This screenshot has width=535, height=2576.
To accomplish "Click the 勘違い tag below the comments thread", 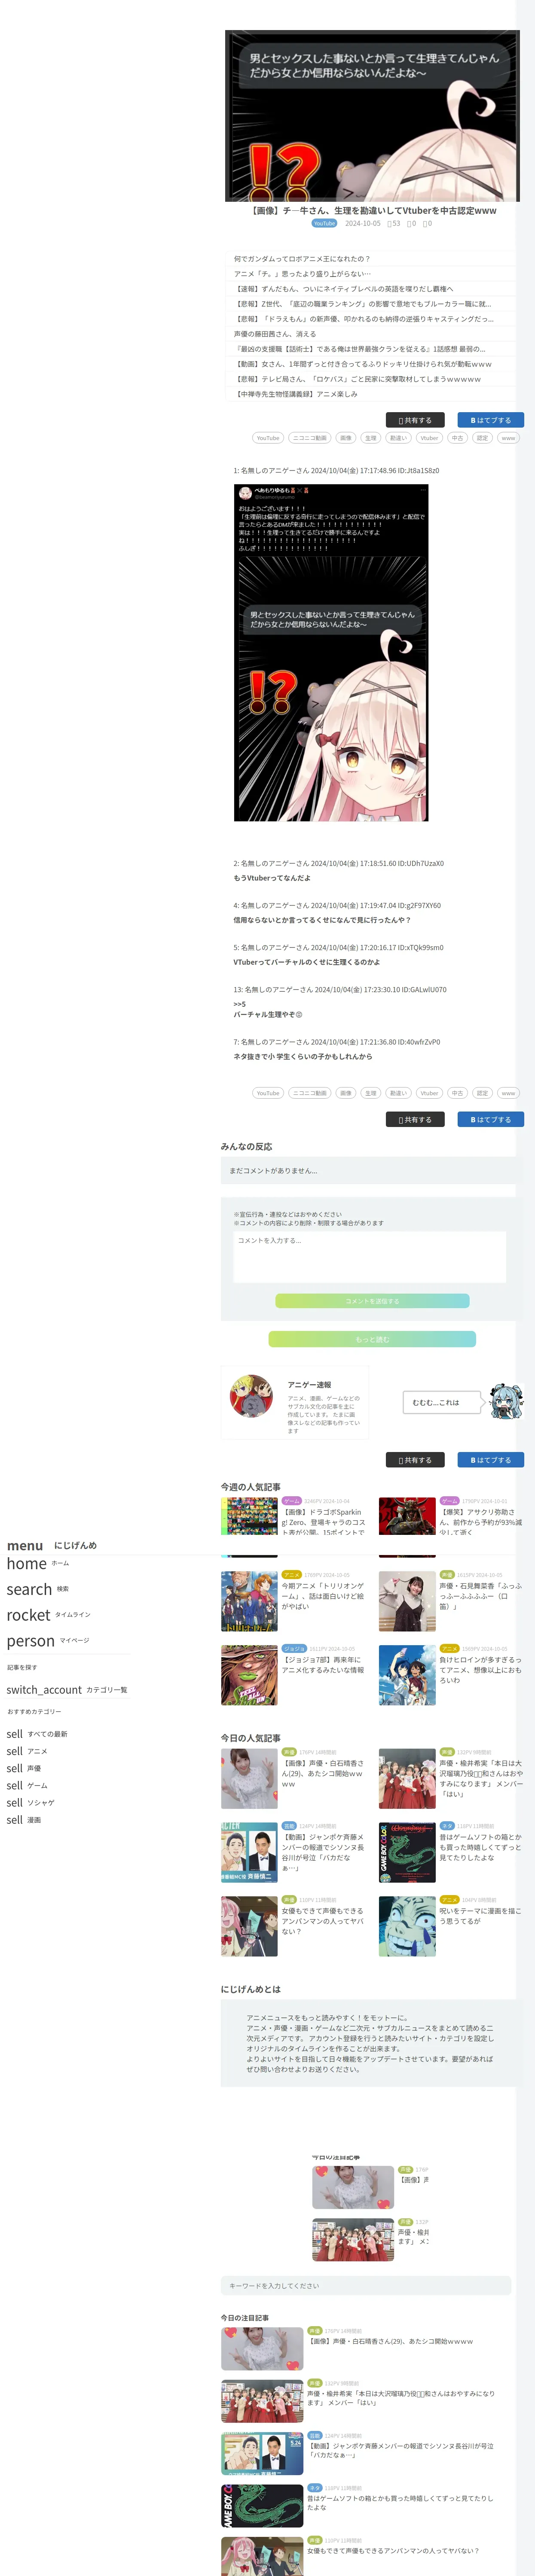I will pyautogui.click(x=398, y=1093).
